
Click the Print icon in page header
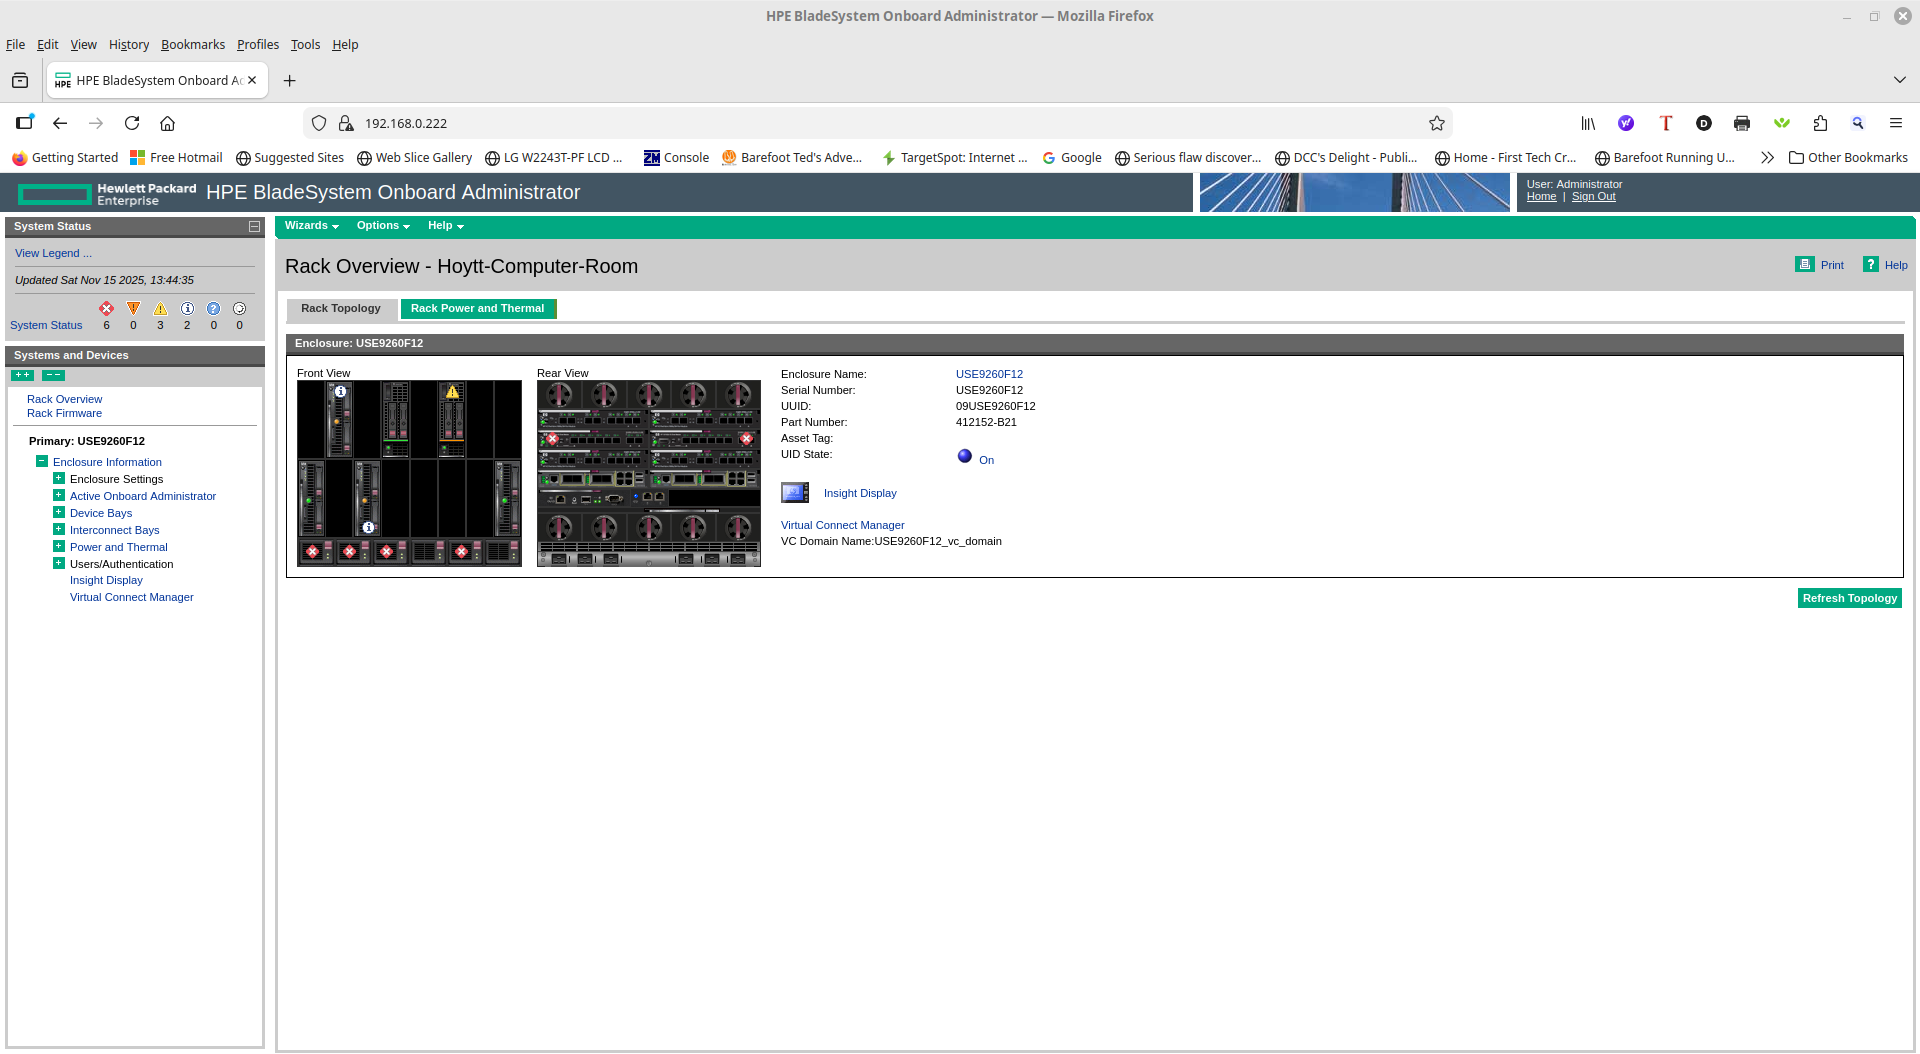click(1804, 265)
